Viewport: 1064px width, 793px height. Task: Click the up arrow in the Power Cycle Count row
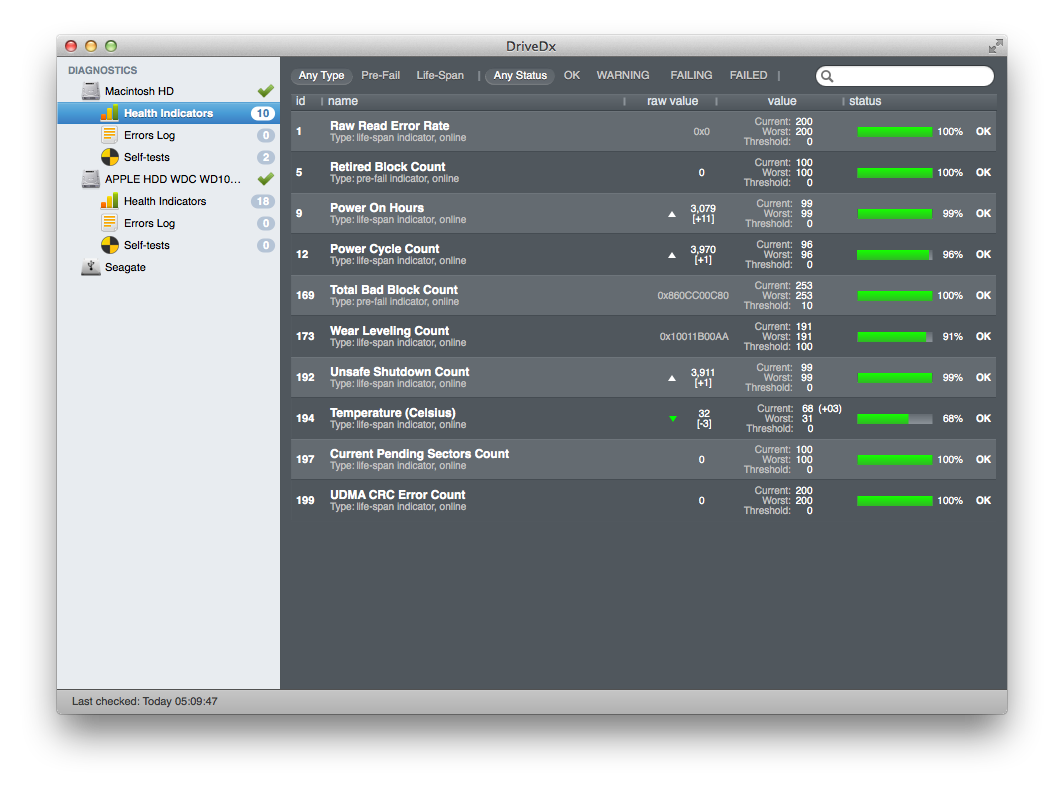[672, 255]
